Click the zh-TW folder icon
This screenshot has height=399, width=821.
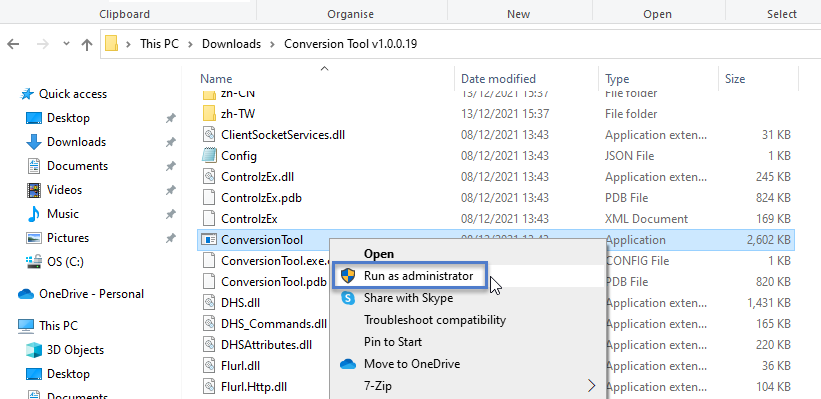coord(209,113)
